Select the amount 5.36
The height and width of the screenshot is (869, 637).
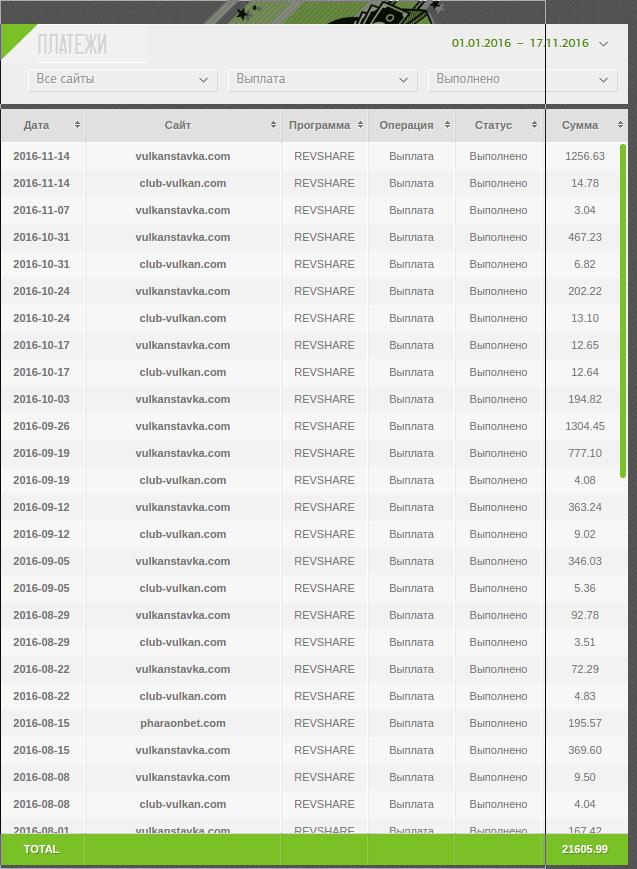click(x=585, y=589)
